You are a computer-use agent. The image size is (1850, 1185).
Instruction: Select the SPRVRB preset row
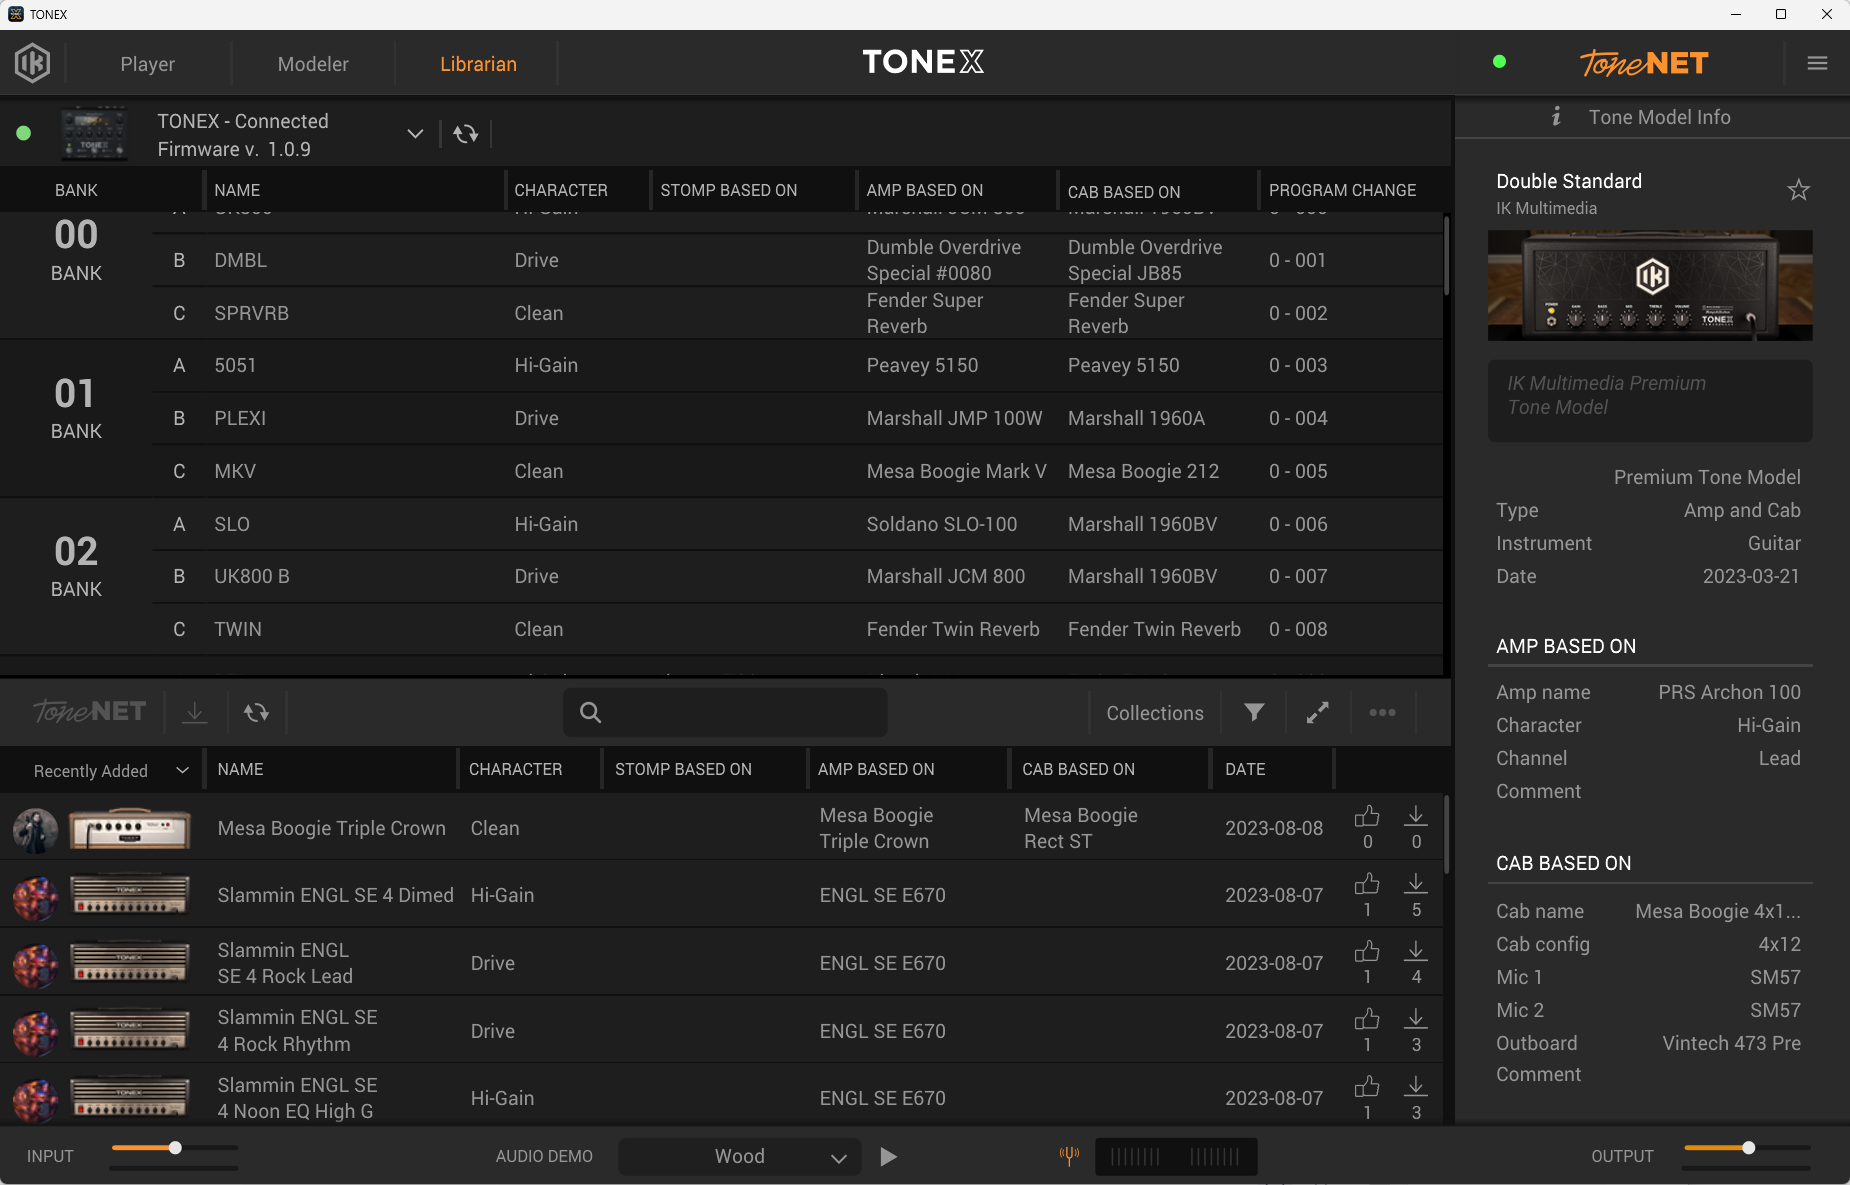click(797, 313)
